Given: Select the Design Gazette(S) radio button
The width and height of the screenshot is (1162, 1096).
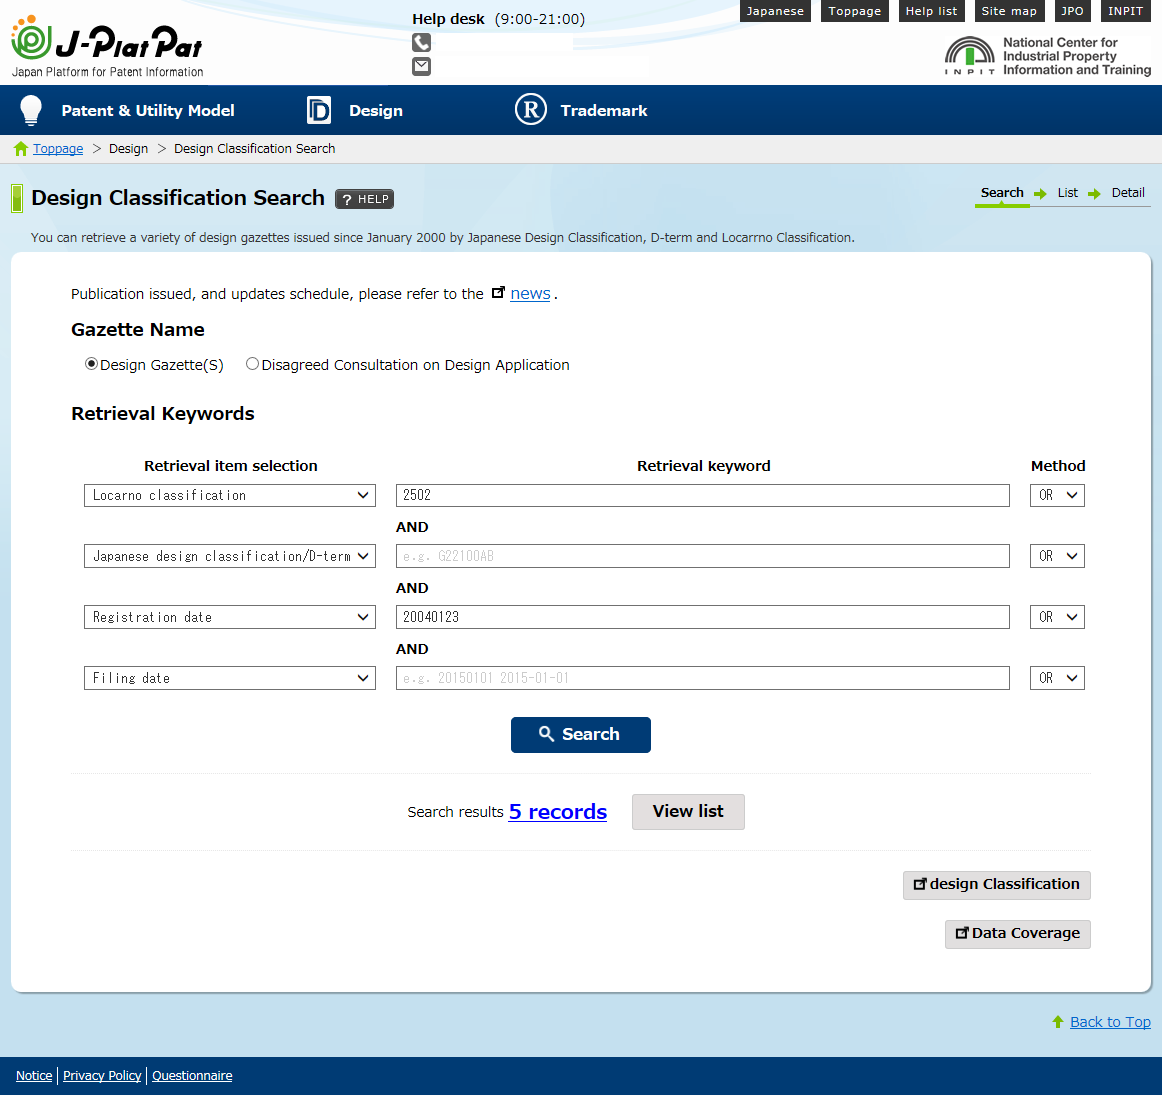Looking at the screenshot, I should (91, 365).
